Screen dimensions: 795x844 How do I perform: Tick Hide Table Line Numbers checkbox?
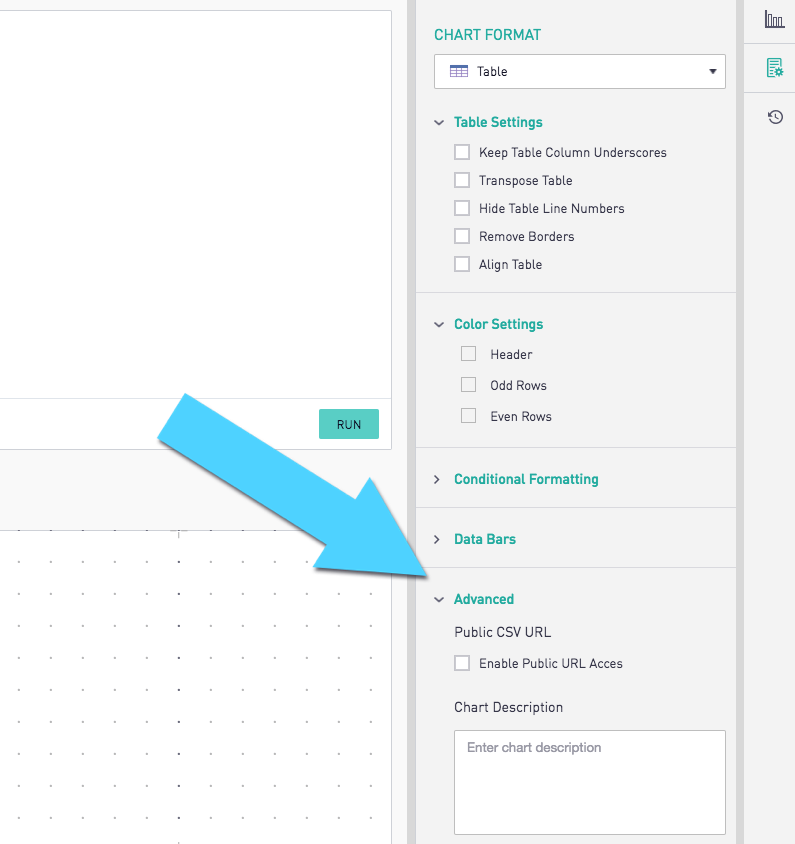[x=462, y=208]
